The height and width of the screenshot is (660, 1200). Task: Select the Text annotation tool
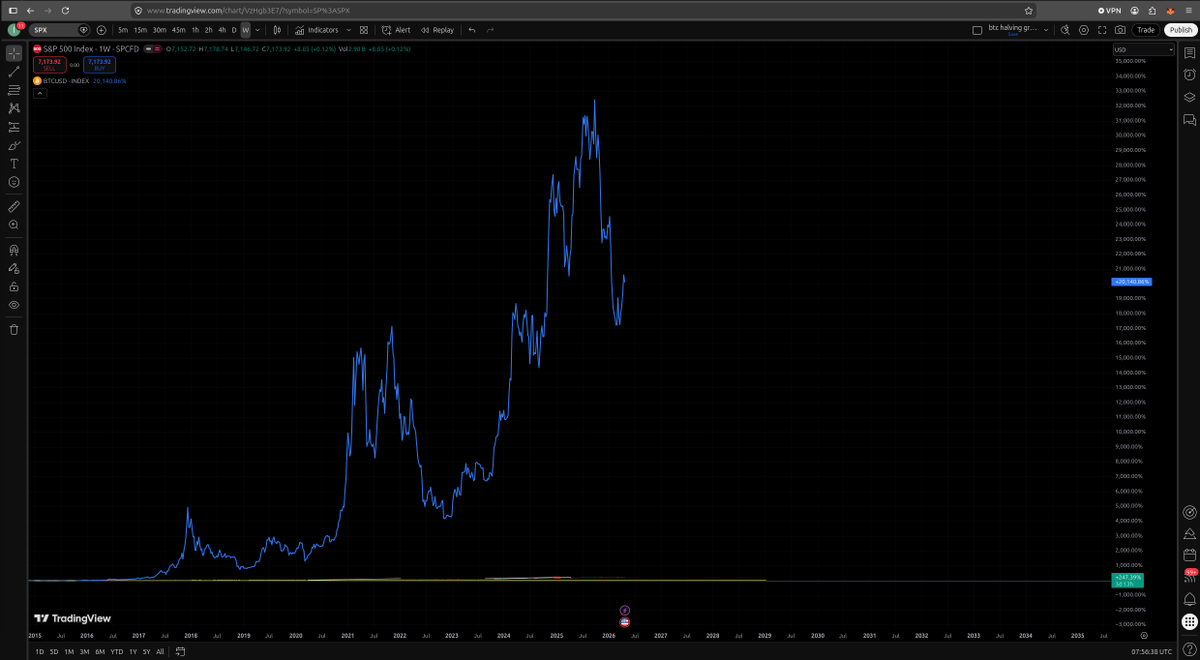point(14,163)
